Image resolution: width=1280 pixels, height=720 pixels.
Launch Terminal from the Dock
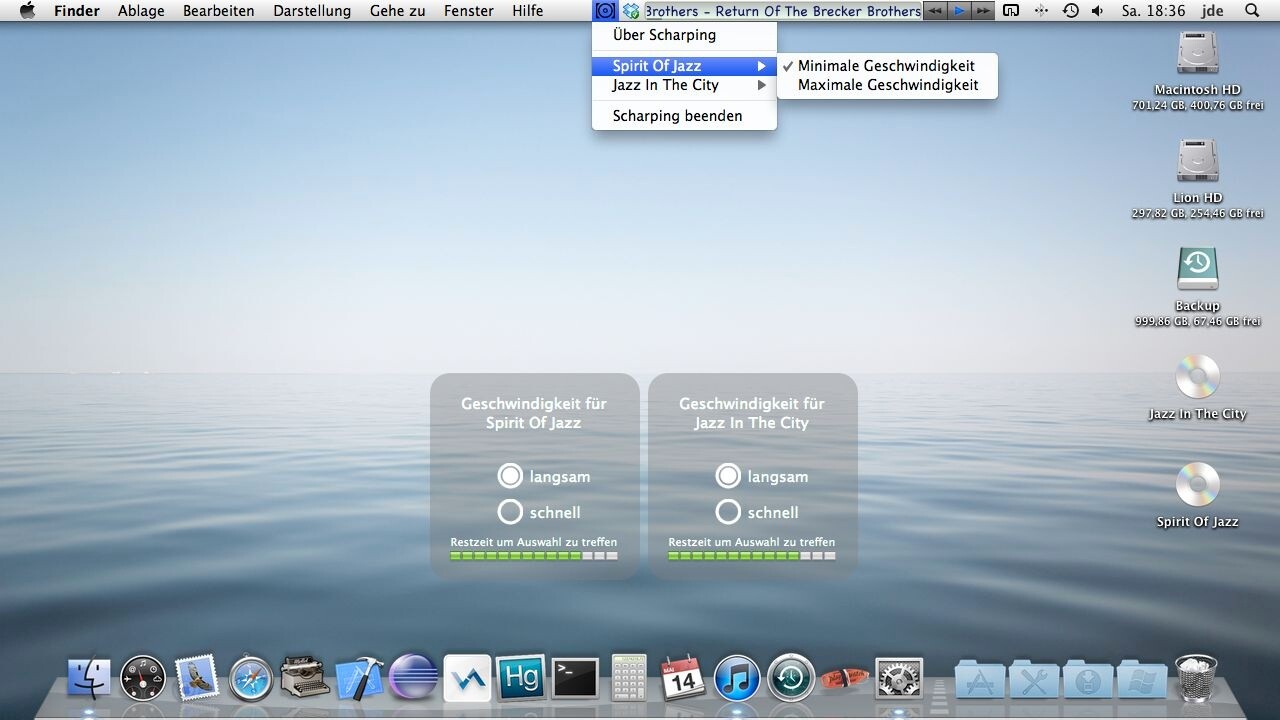click(575, 678)
